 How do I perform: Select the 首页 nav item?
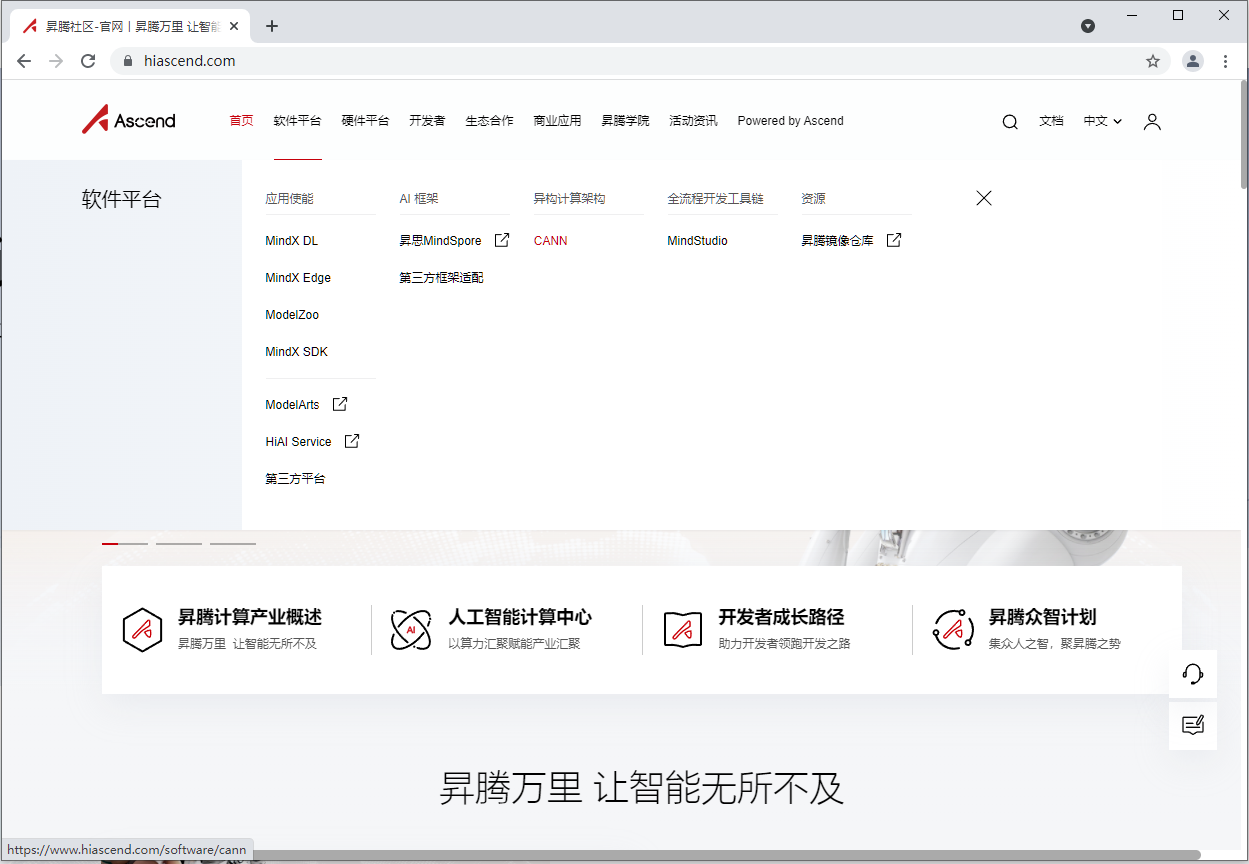click(241, 121)
